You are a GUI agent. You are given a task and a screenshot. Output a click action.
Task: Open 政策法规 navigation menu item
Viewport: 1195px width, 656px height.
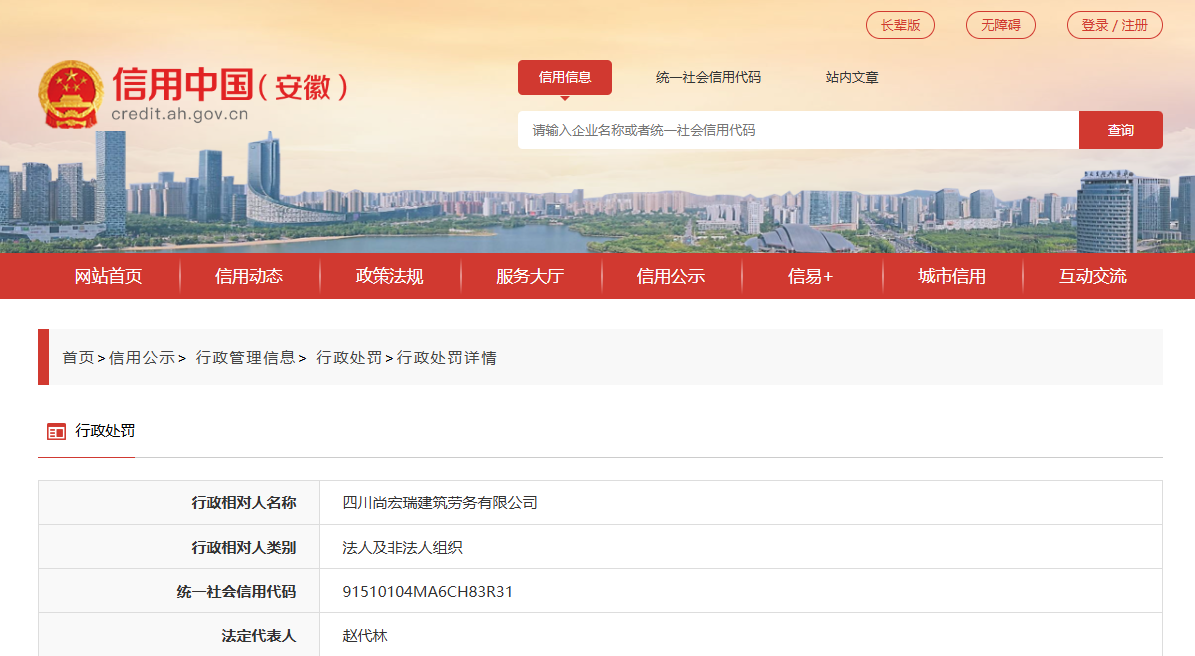click(390, 276)
